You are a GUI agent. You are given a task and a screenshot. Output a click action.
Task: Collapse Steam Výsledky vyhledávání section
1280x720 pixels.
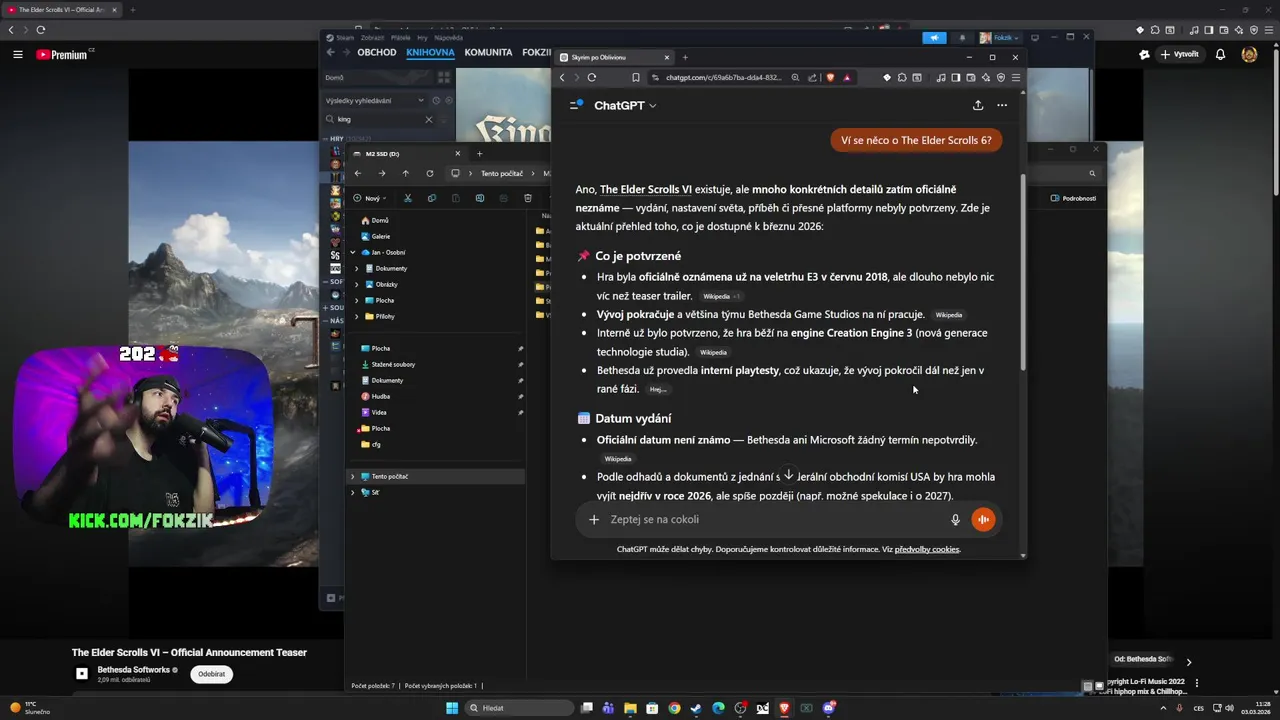[421, 100]
